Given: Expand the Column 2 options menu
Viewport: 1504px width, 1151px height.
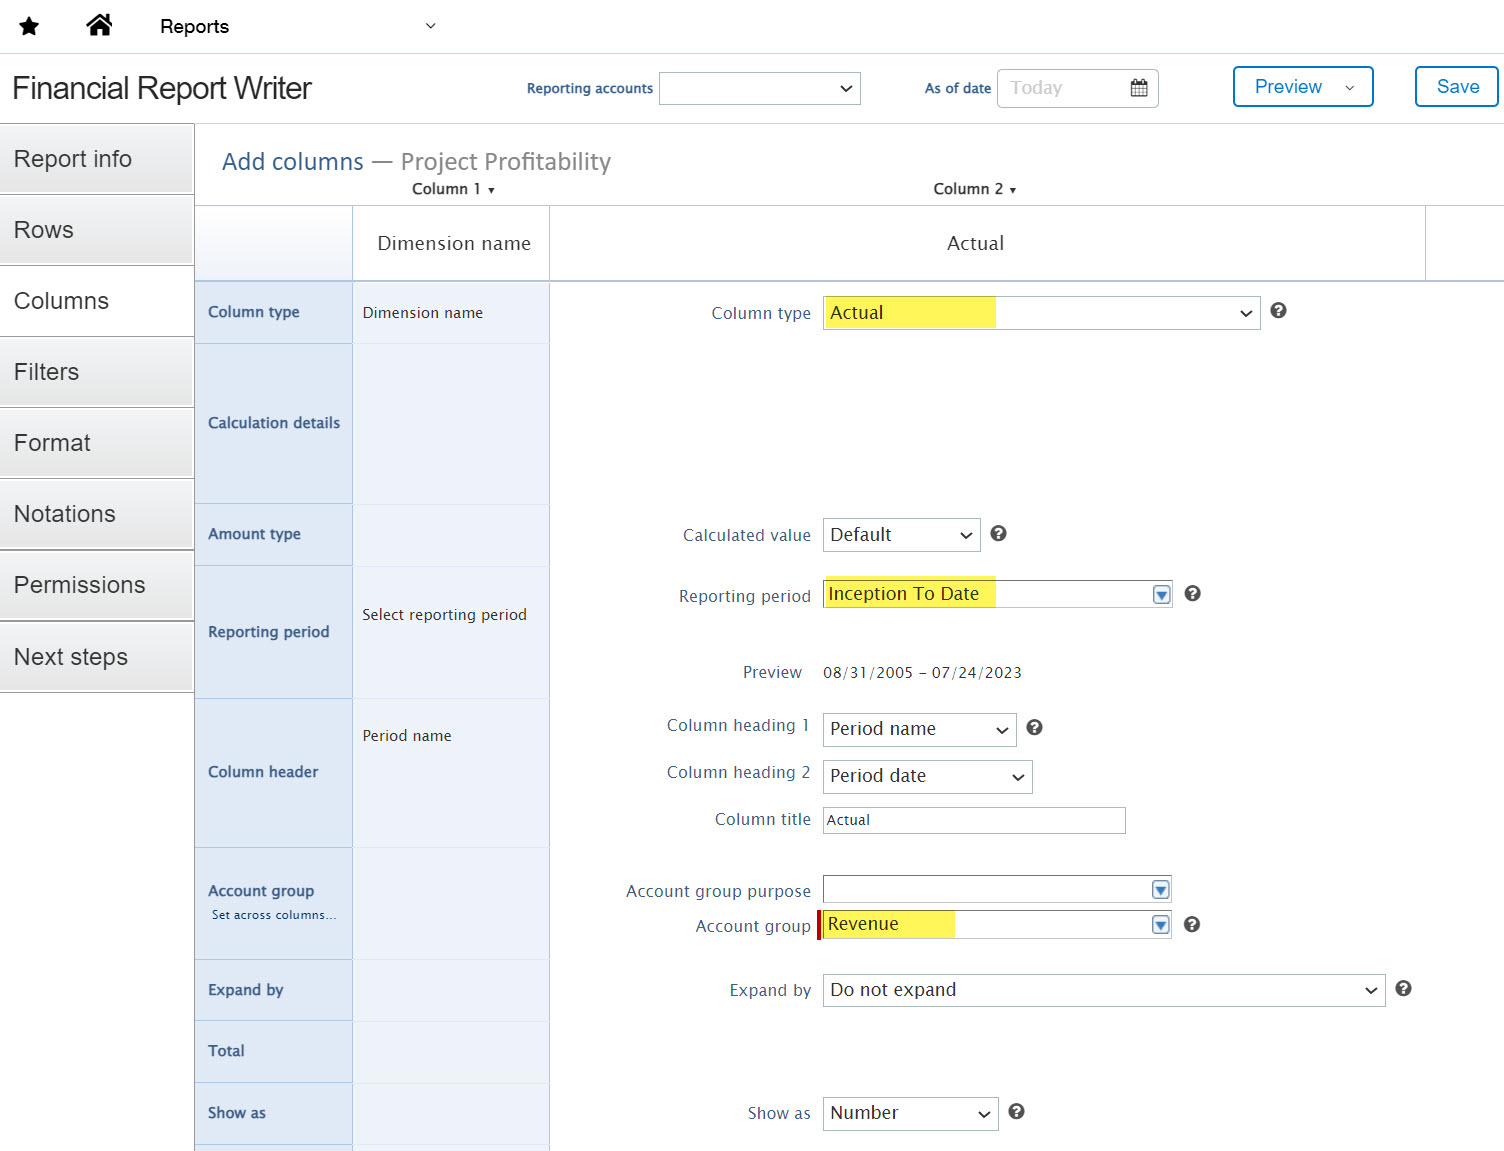Looking at the screenshot, I should pyautogui.click(x=974, y=189).
